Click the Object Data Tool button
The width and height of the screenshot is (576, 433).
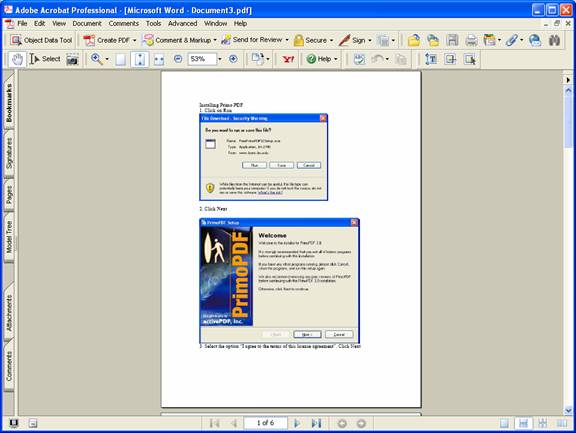click(42, 40)
